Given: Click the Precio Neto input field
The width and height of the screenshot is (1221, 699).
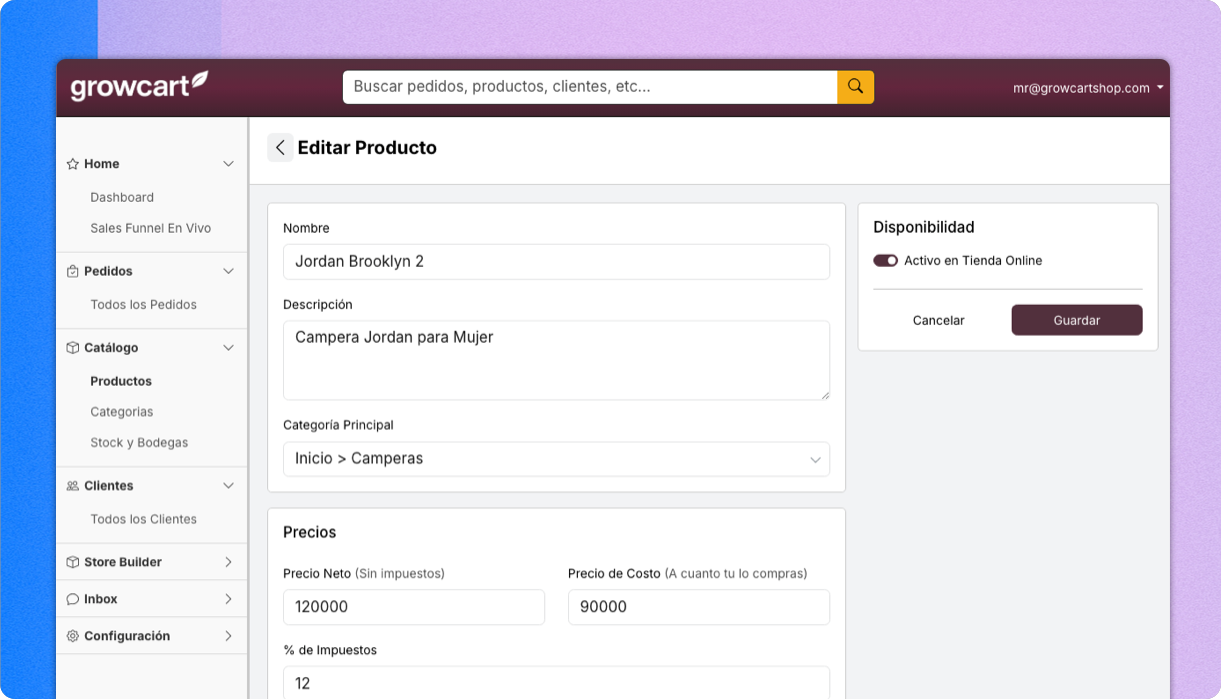Looking at the screenshot, I should point(414,607).
